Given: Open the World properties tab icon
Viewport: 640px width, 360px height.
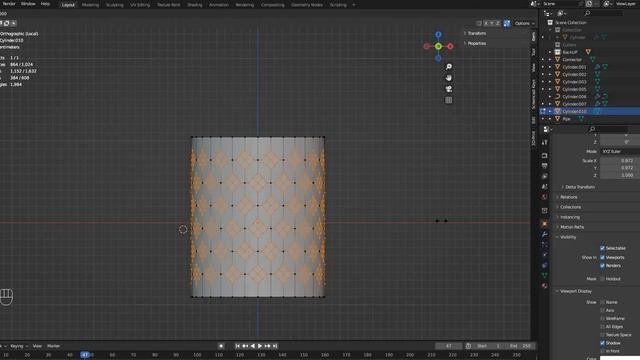Looking at the screenshot, I should tap(544, 197).
